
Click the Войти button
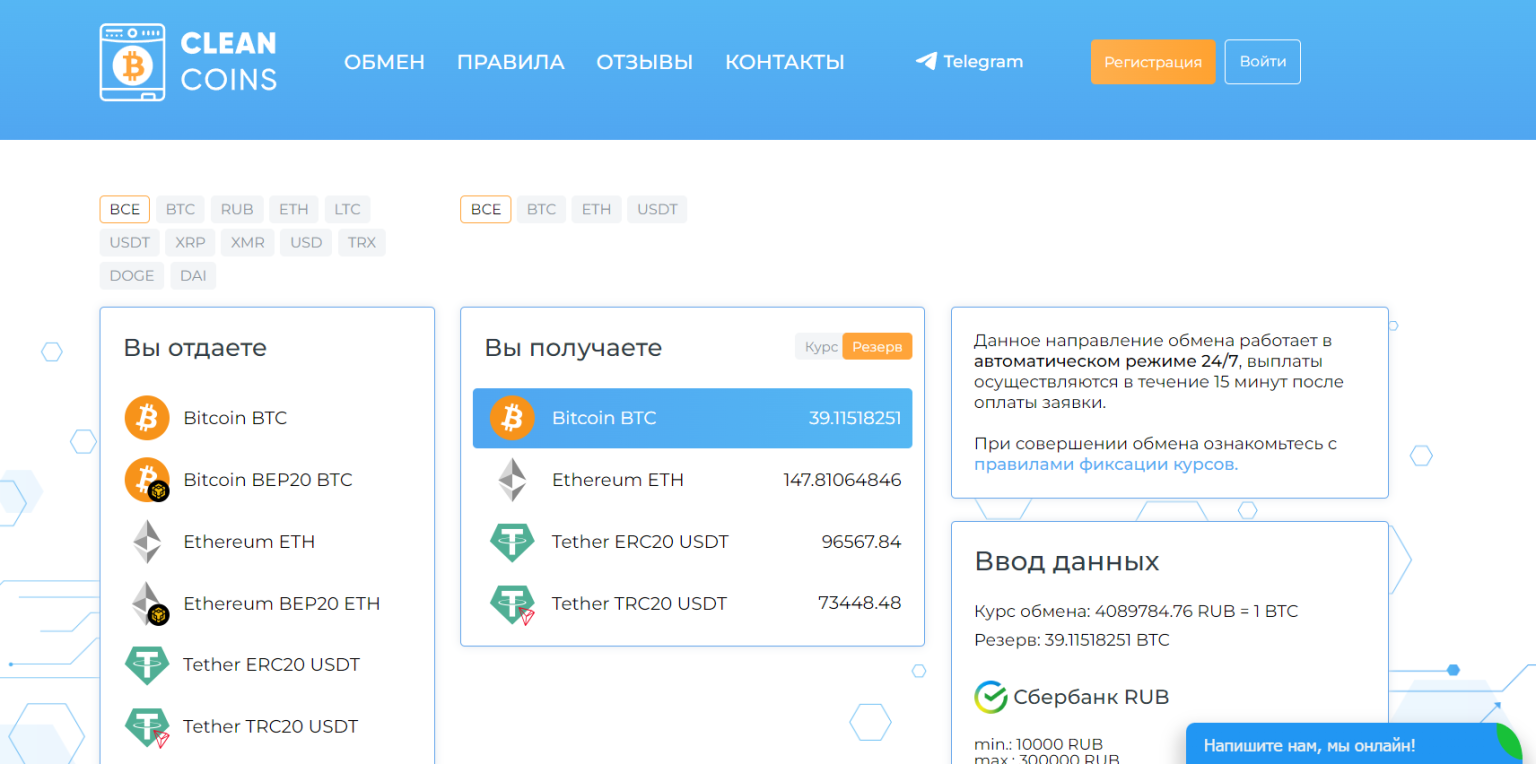tap(1263, 62)
